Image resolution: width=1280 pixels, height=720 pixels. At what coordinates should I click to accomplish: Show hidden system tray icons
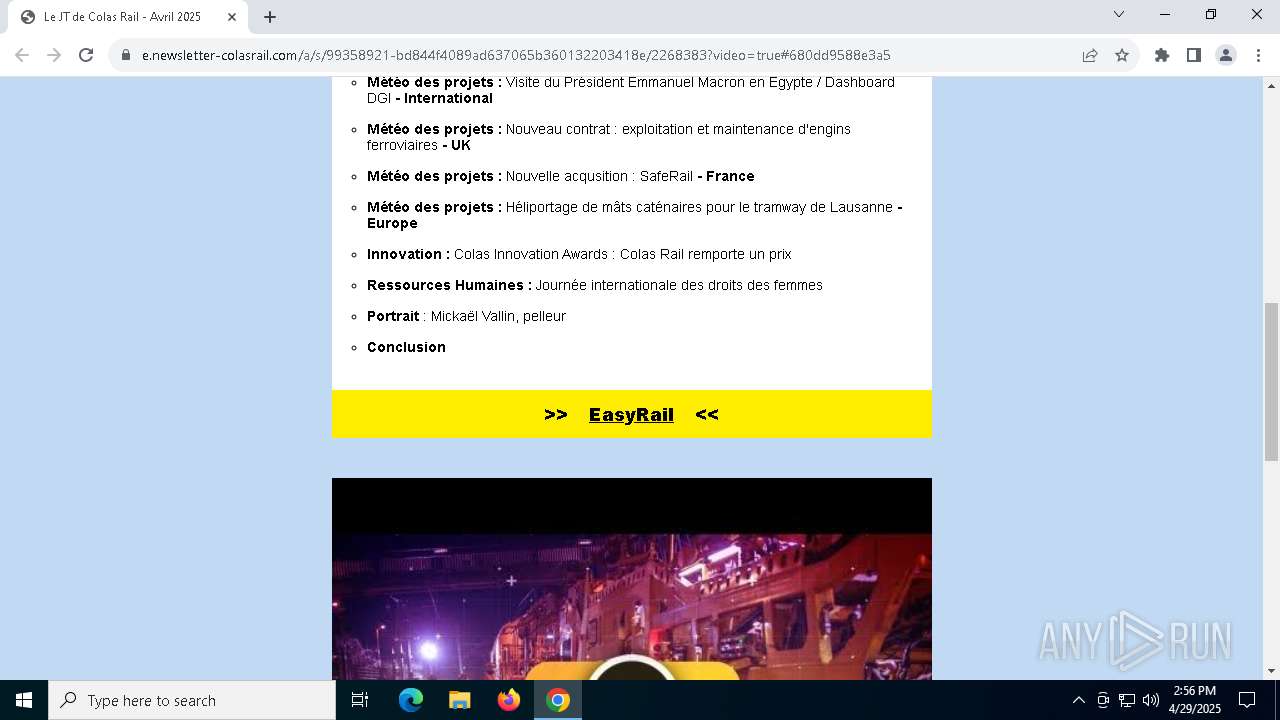[1078, 700]
